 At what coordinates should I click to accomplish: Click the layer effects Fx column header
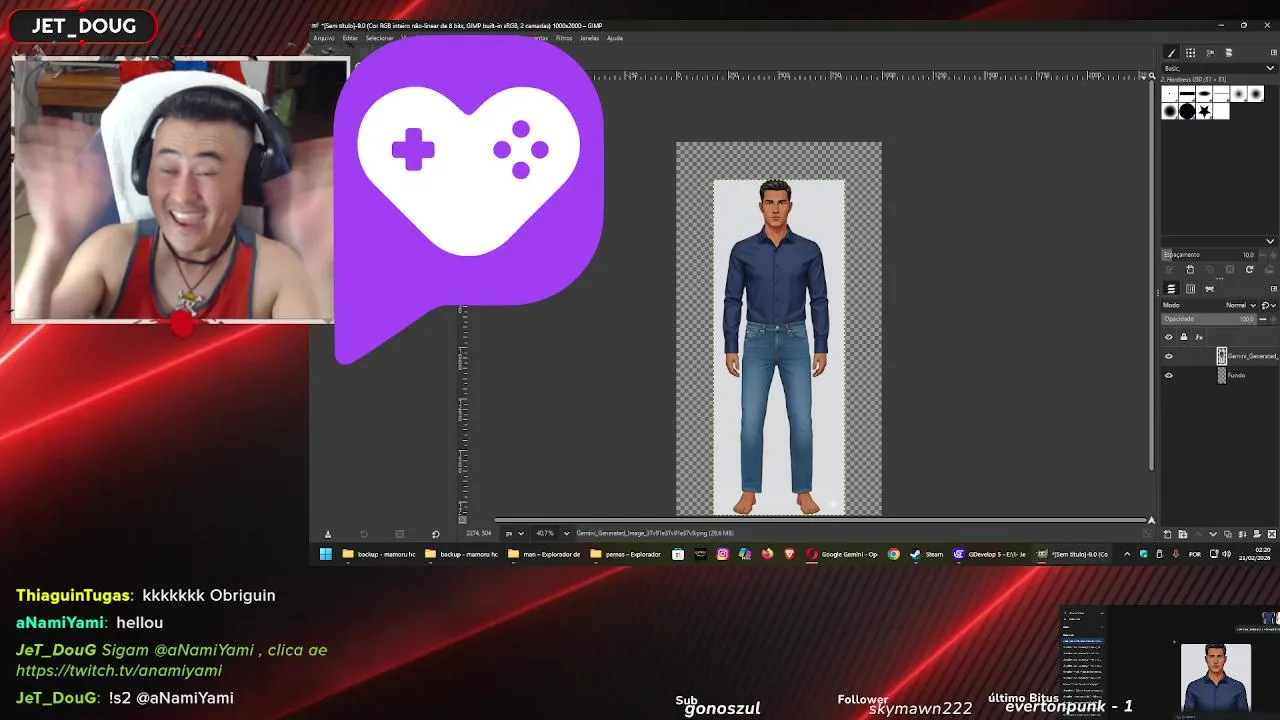[1199, 337]
